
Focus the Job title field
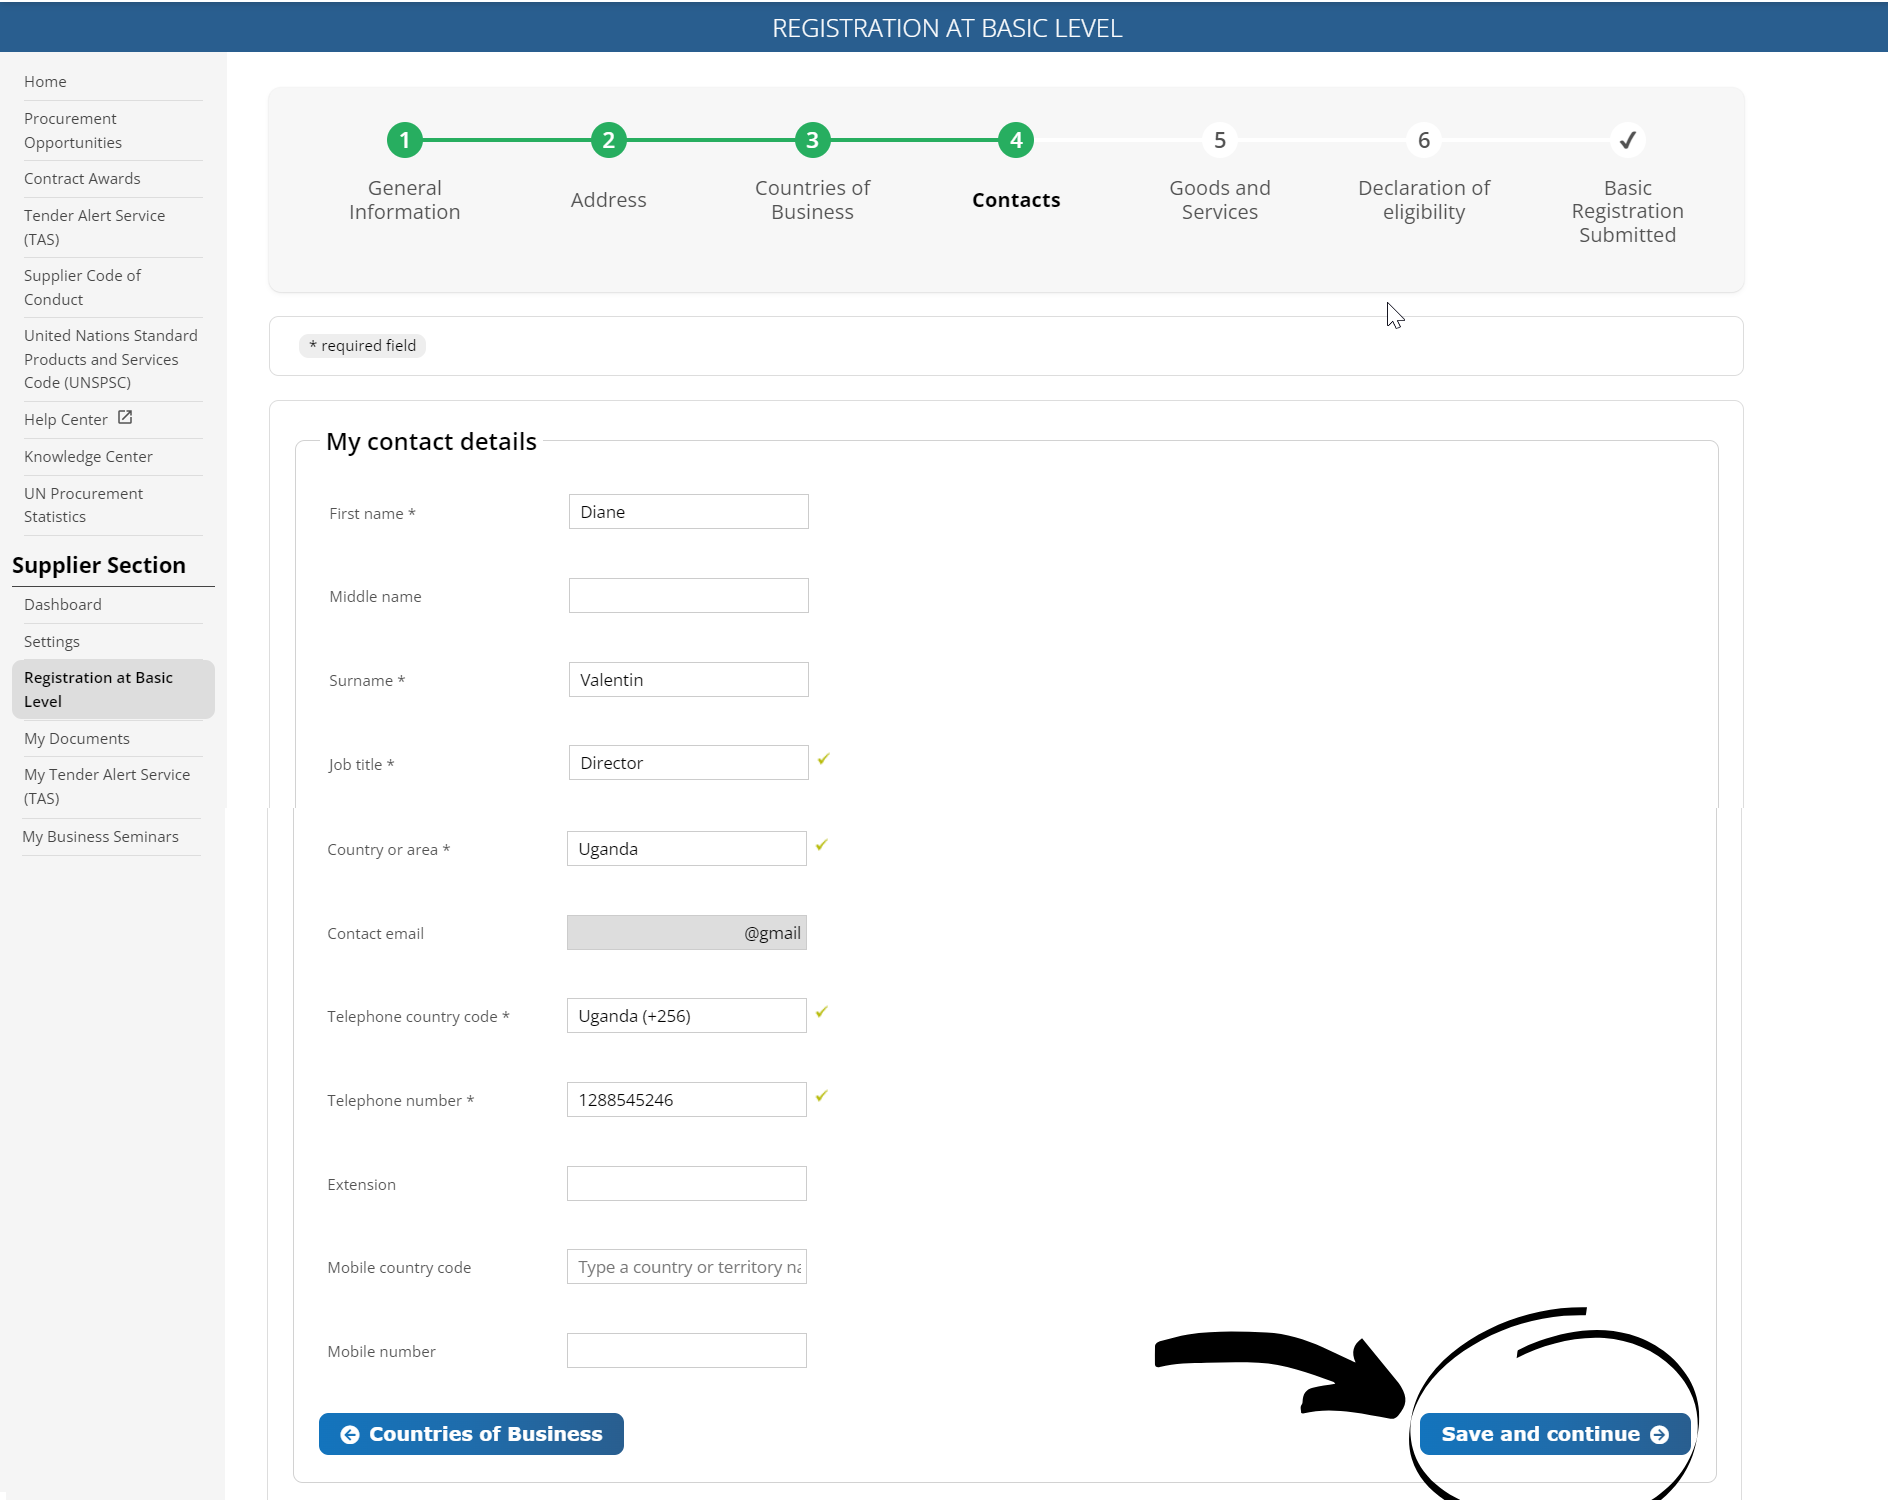coord(688,763)
